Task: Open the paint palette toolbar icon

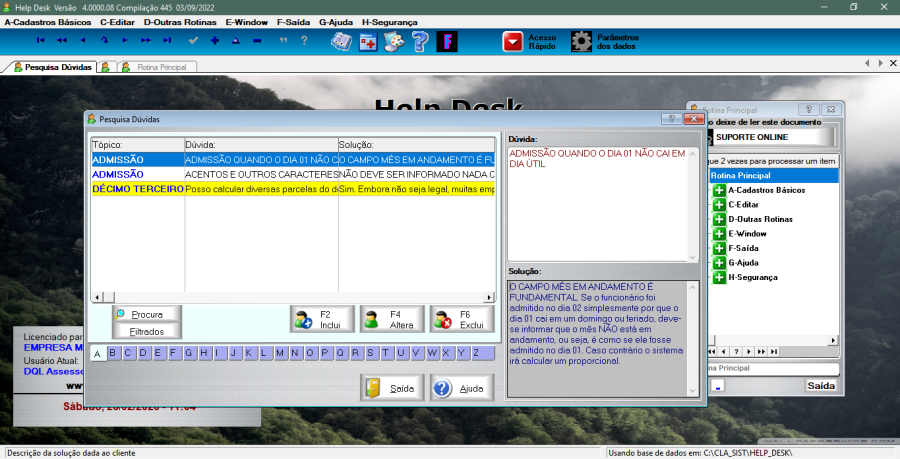Action: tap(394, 41)
